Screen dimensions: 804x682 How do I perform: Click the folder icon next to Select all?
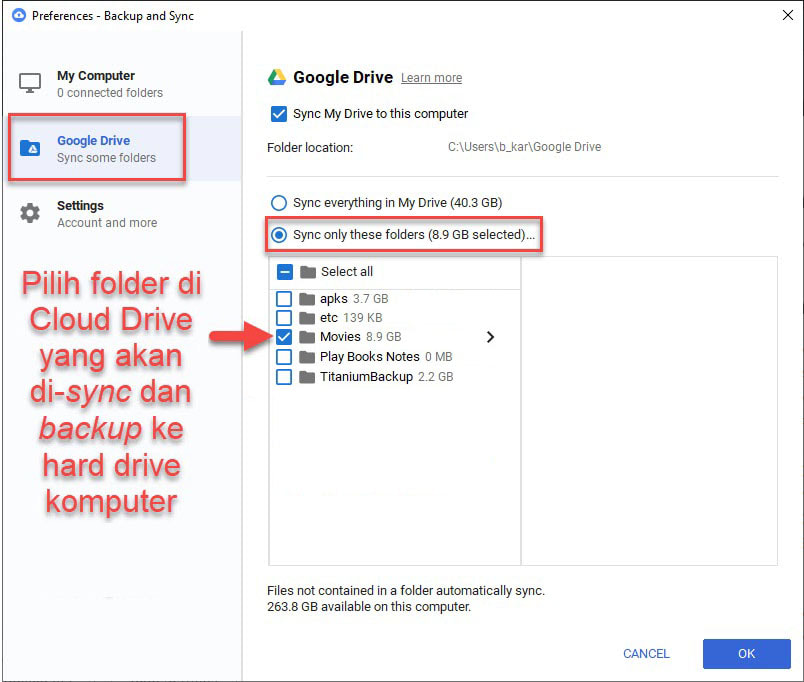click(x=308, y=272)
